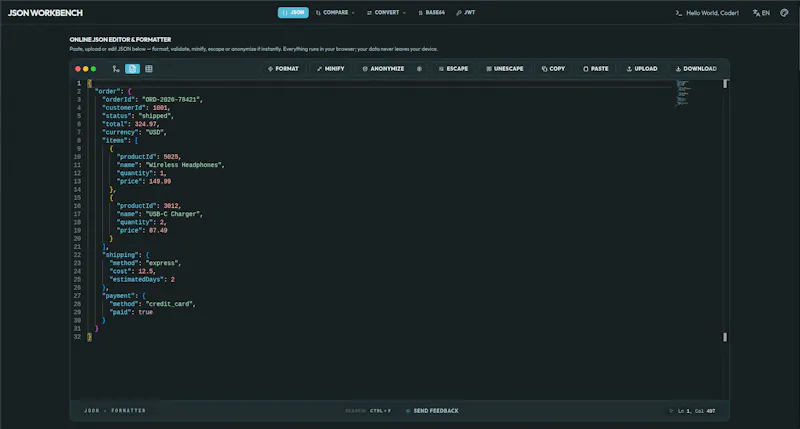Screen dimensions: 800x429
Task: Click the red window dot
Action: (x=78, y=69)
